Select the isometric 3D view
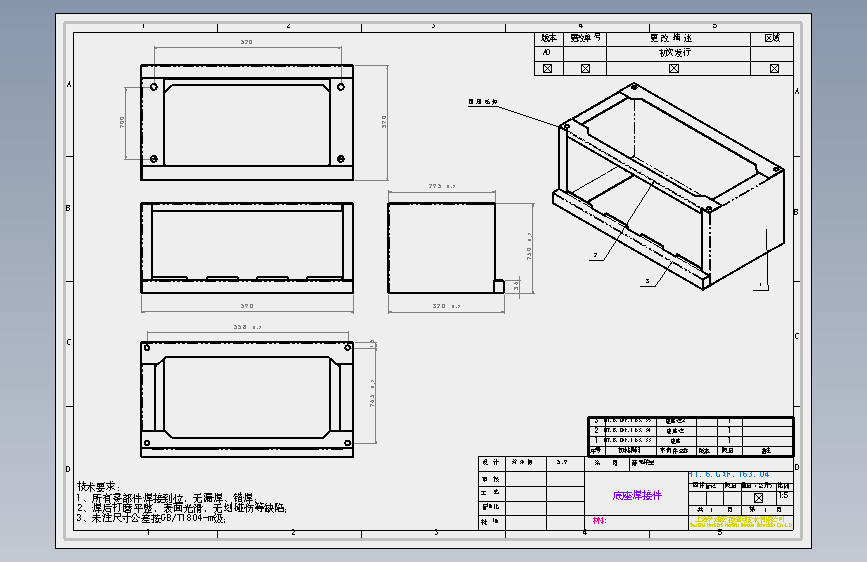This screenshot has width=867, height=562. (x=668, y=186)
